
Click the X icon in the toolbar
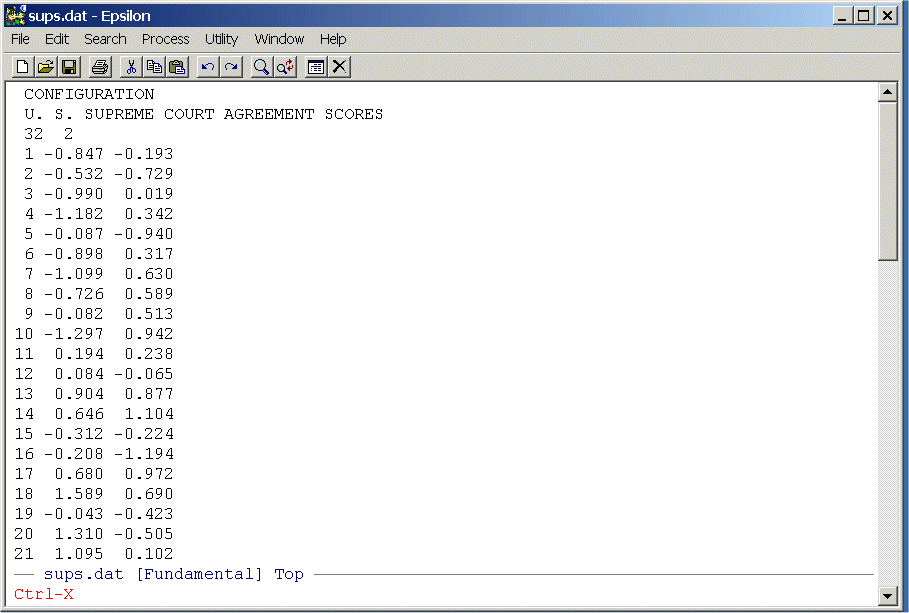[x=340, y=67]
